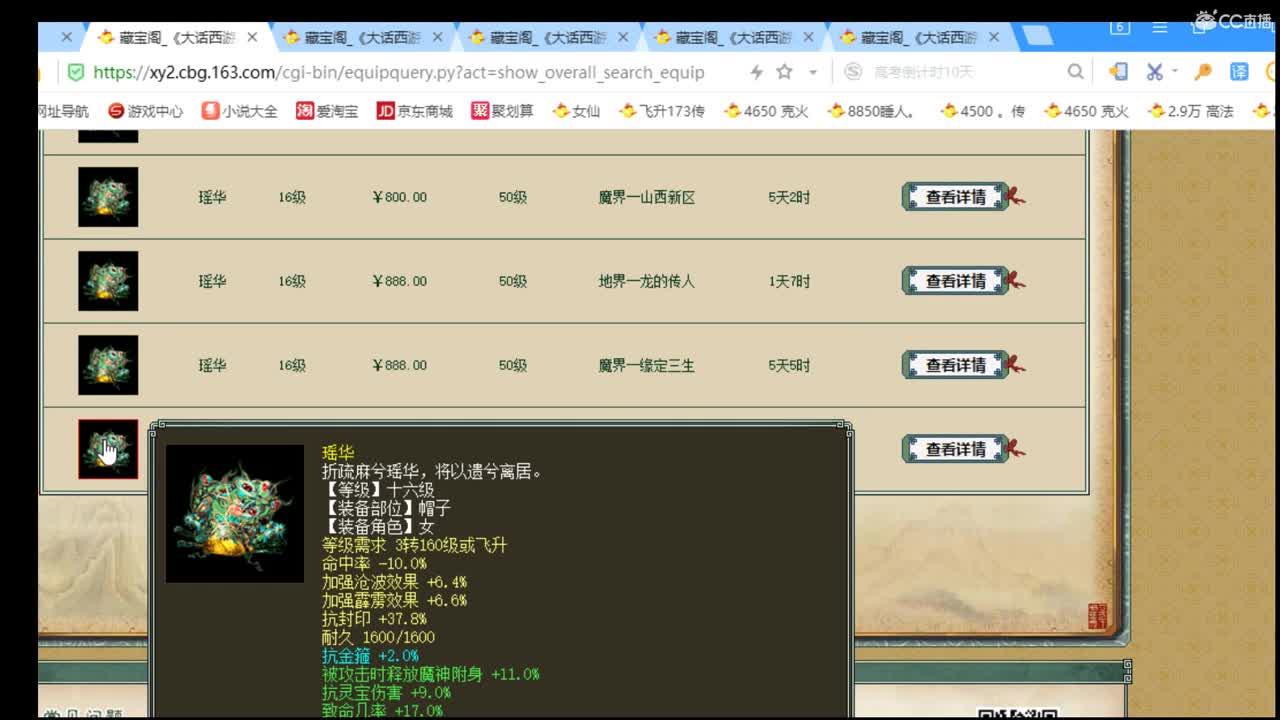
Task: Click the URL address field
Action: click(399, 72)
